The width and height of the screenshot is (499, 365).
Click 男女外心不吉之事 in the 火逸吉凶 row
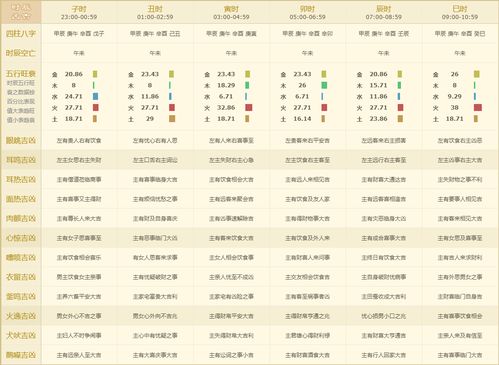[79, 316]
